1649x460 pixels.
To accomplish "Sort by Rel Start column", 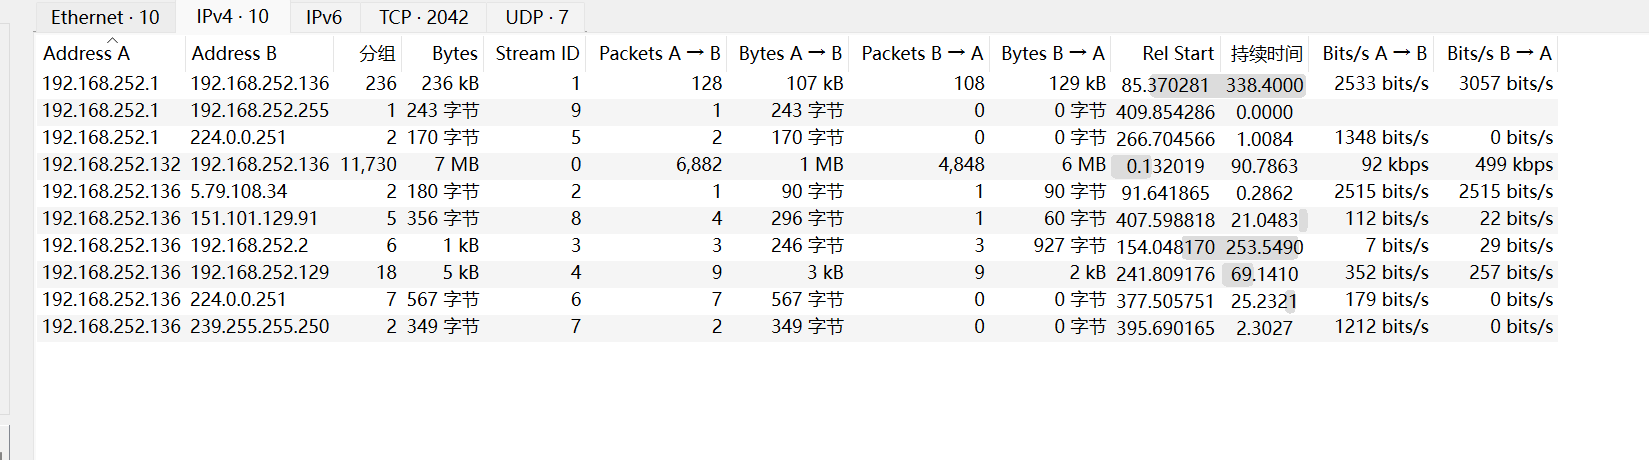I will click(1177, 54).
